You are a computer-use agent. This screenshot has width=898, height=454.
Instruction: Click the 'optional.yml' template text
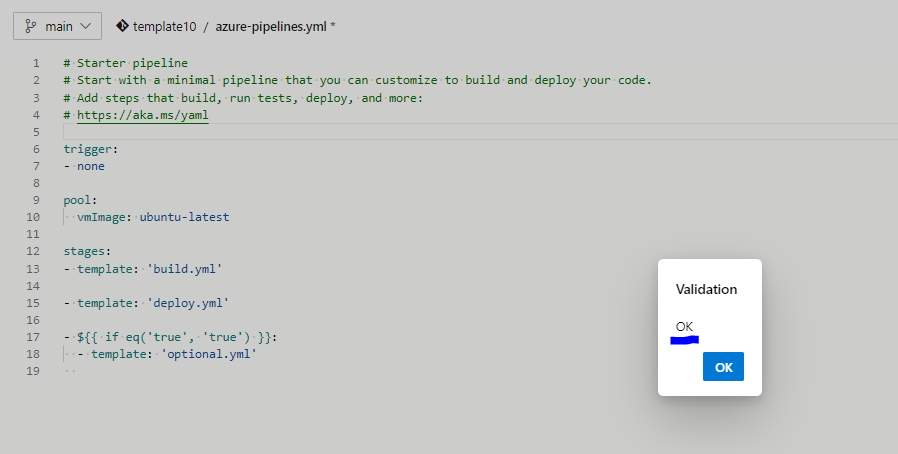click(208, 354)
